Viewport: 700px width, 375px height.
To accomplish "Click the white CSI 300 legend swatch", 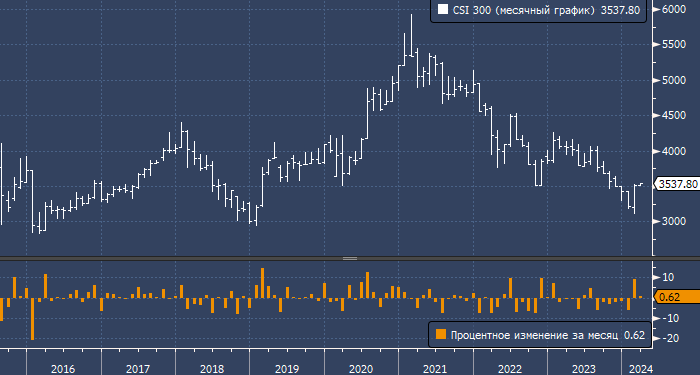I will pyautogui.click(x=443, y=10).
